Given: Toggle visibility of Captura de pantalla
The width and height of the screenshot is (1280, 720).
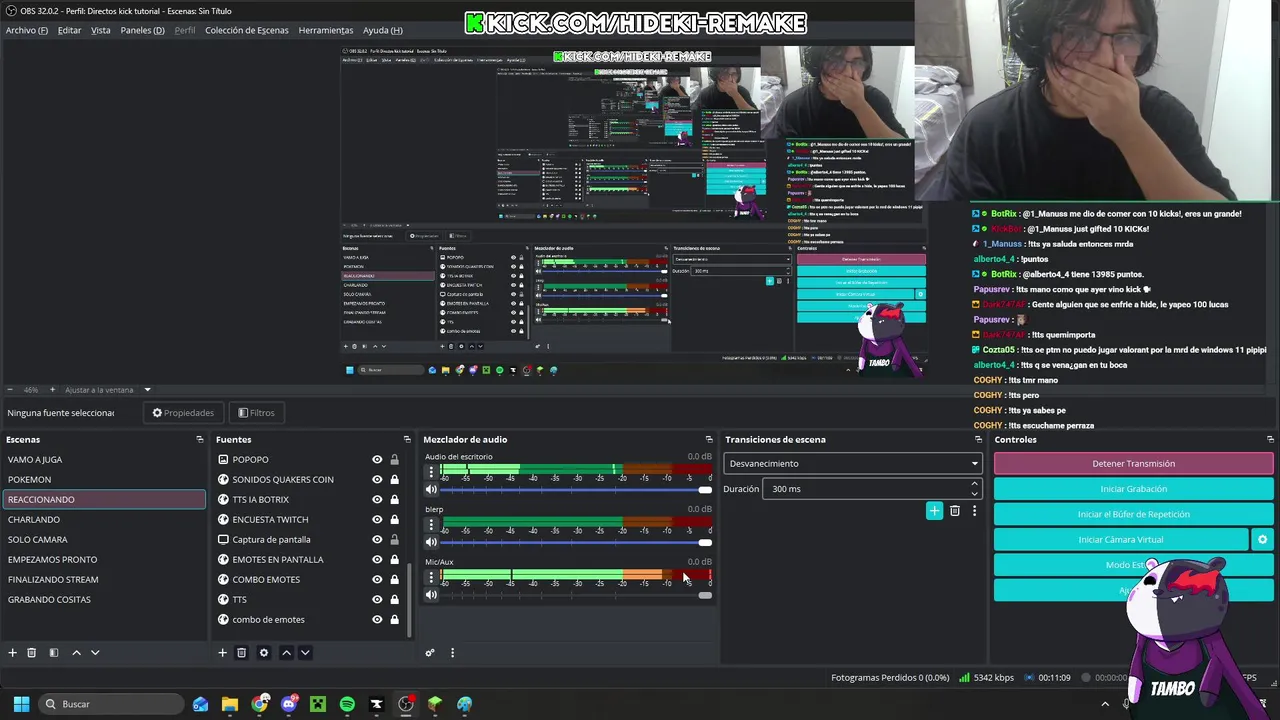Looking at the screenshot, I should pyautogui.click(x=377, y=540).
